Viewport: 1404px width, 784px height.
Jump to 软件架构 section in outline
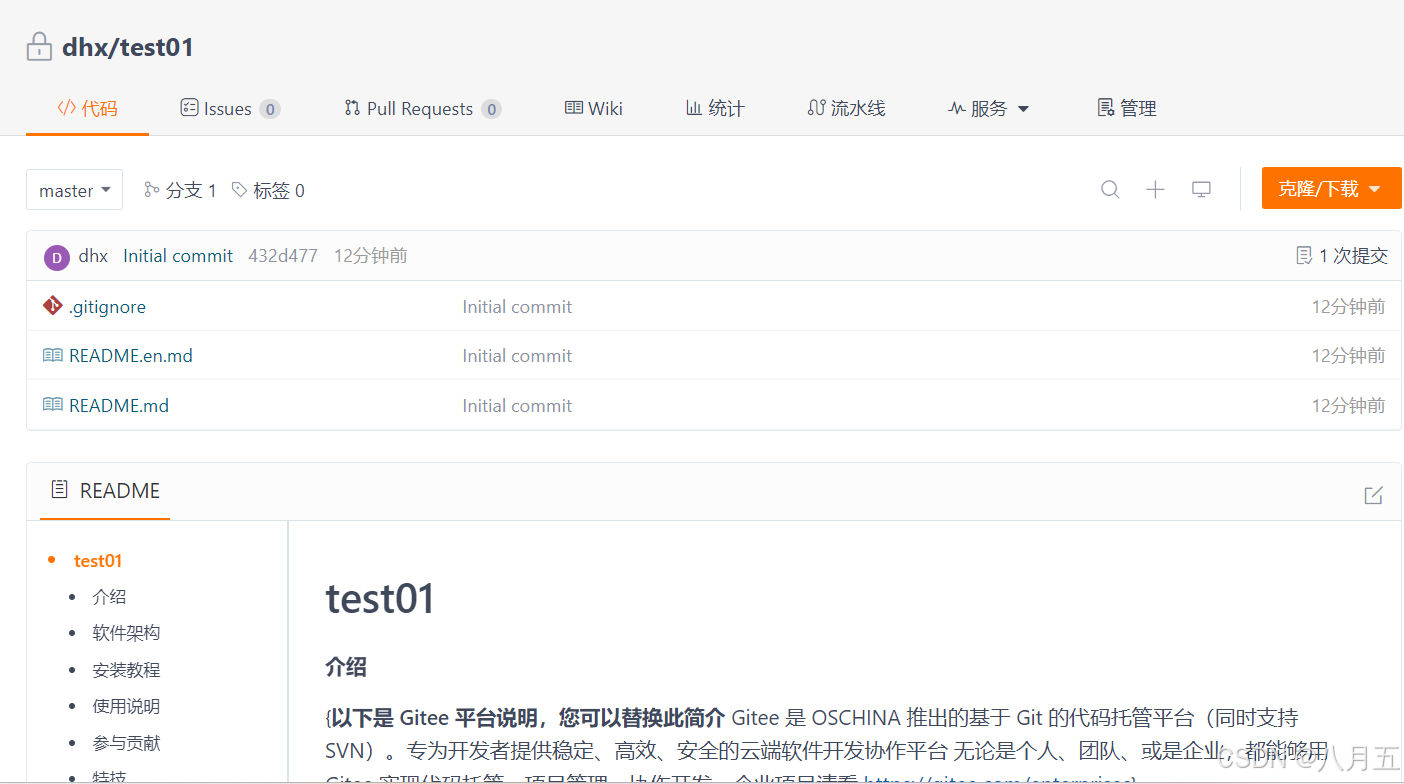coord(126,633)
